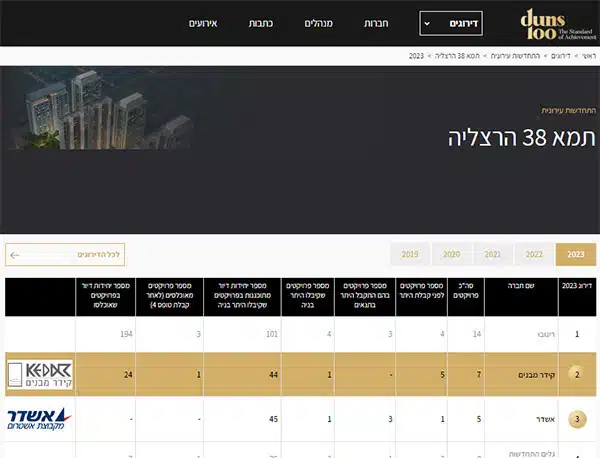The image size is (600, 458).
Task: Click the דירוג 2023 column header
Action: click(577, 297)
